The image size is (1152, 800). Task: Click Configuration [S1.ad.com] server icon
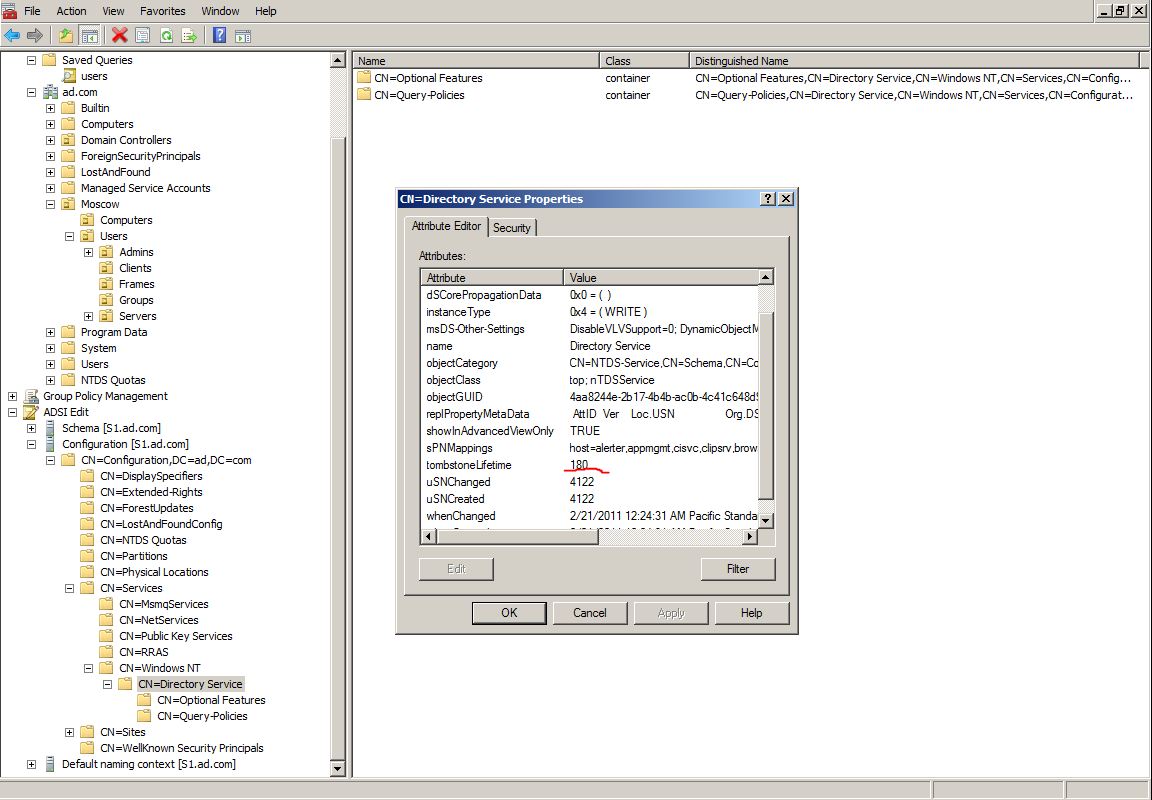click(50, 444)
